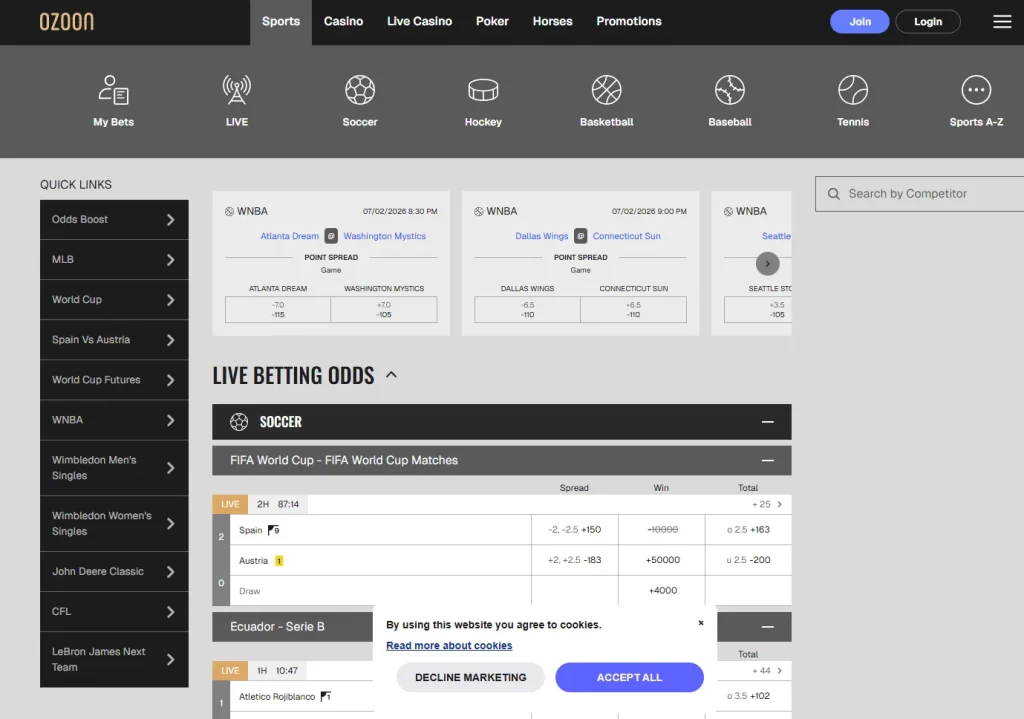Open the WNBA quick link
The width and height of the screenshot is (1024, 719).
tap(114, 421)
